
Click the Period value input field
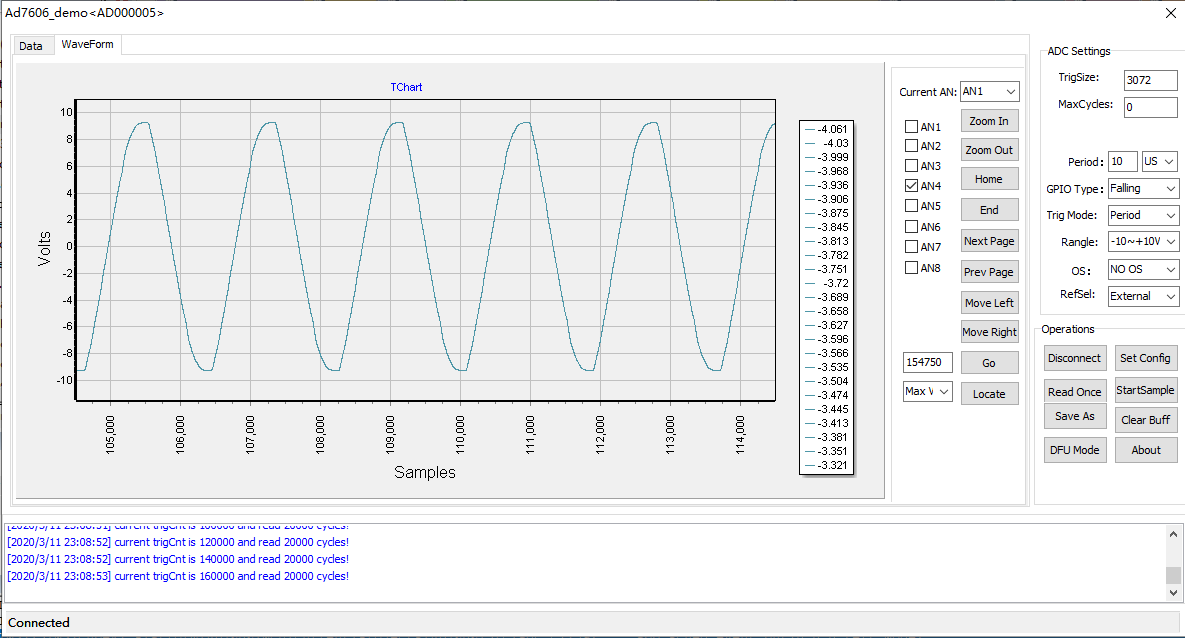coord(1122,162)
